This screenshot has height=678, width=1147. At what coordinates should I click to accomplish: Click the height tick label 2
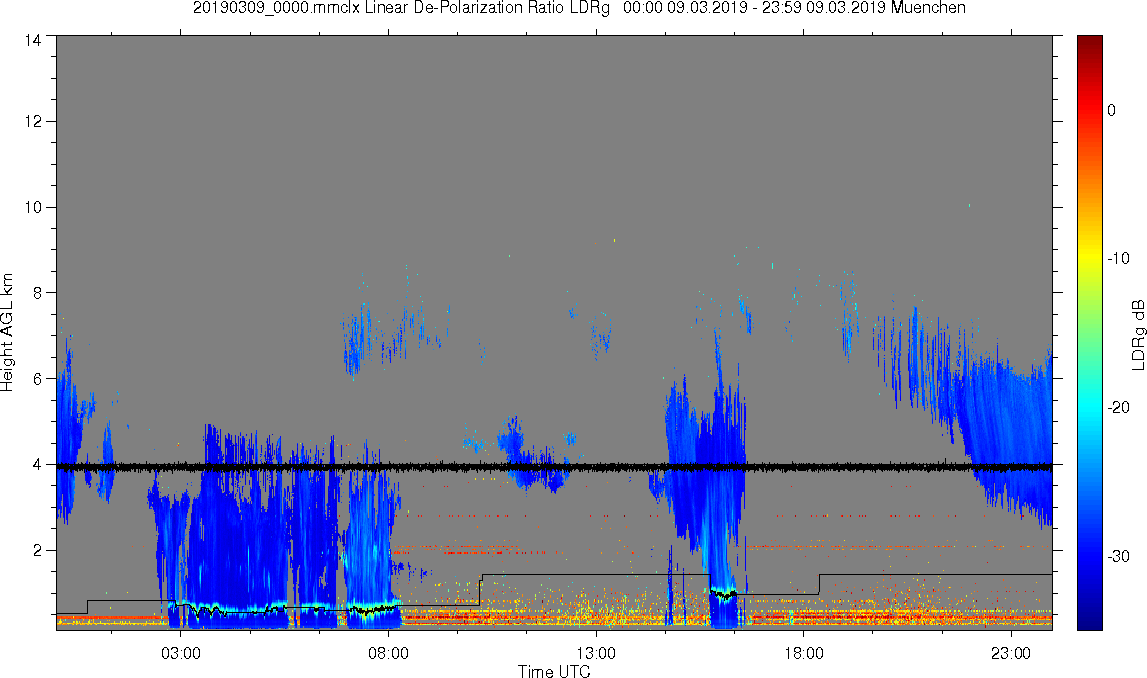click(x=37, y=550)
